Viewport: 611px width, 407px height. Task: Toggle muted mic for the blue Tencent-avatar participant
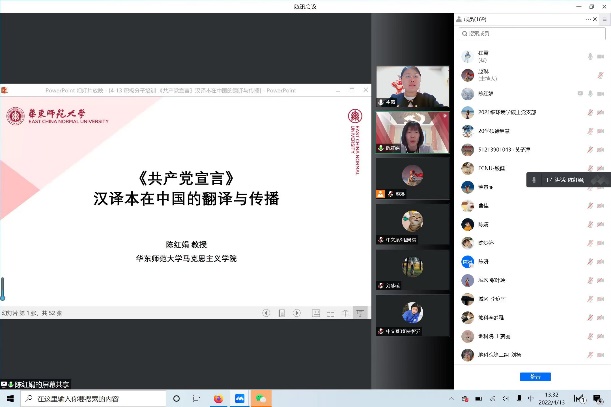coord(590,262)
